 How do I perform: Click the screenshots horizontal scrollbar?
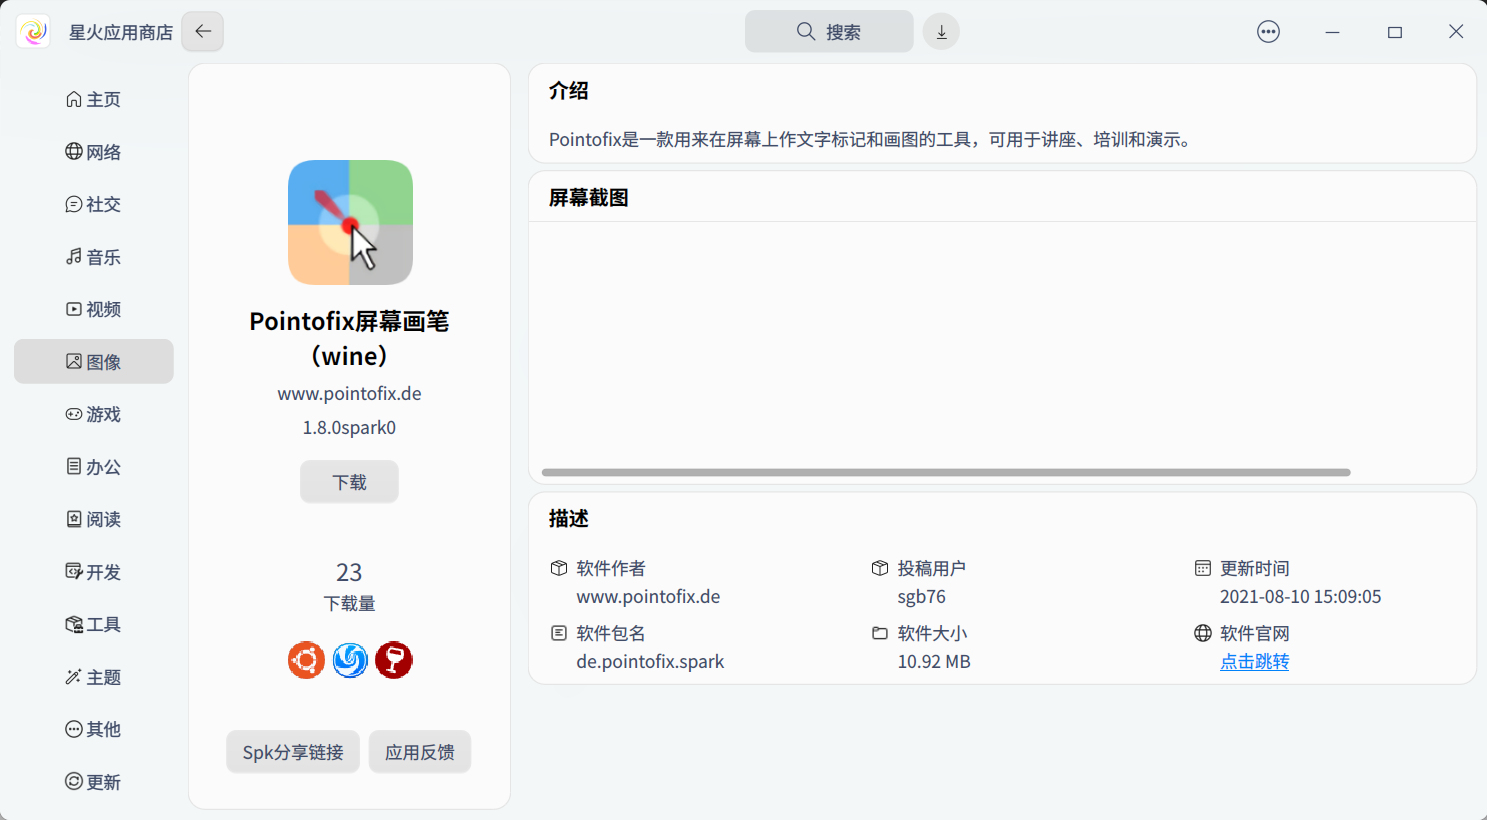[944, 472]
